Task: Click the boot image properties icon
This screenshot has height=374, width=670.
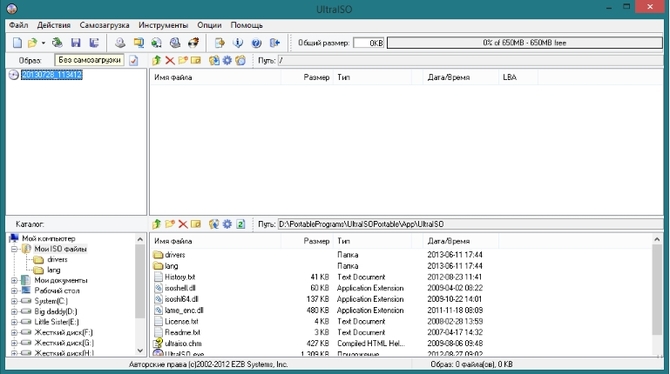Action: point(134,60)
